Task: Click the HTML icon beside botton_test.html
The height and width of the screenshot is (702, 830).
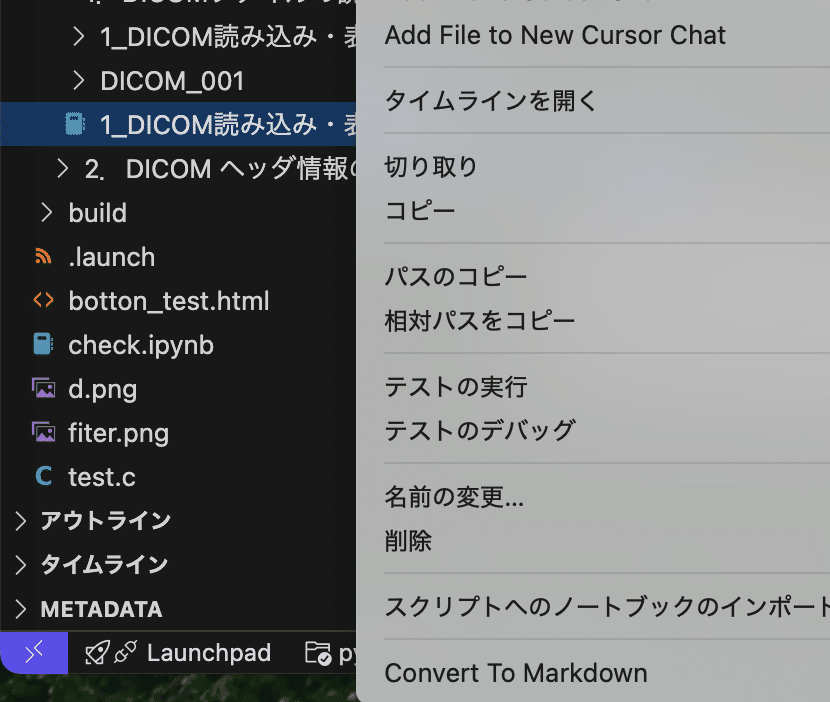Action: [42, 300]
